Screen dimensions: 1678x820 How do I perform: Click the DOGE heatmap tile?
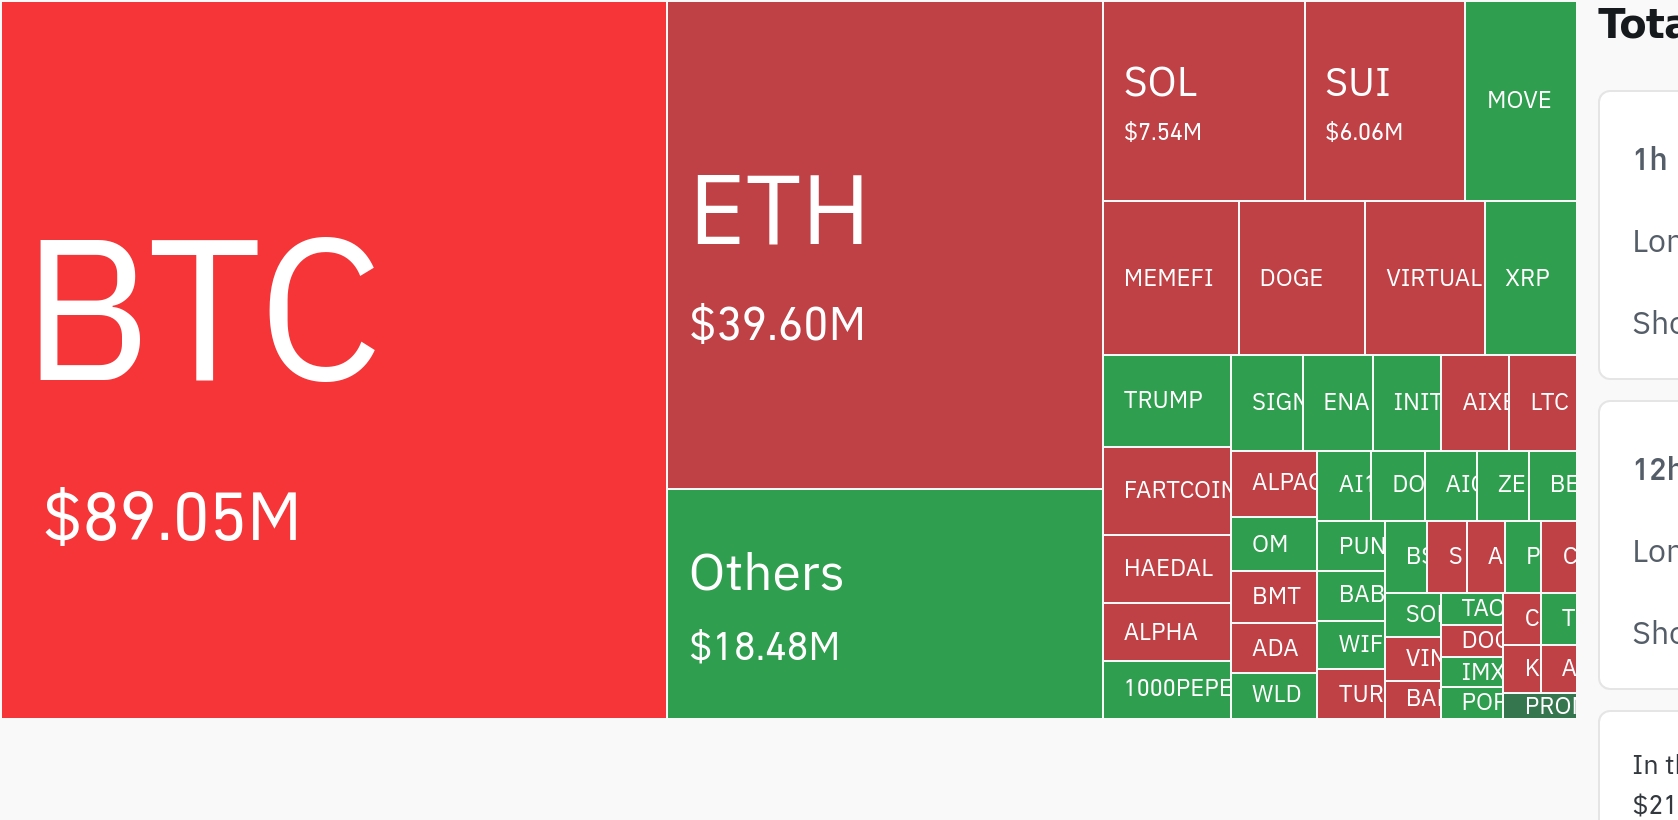click(x=1301, y=278)
